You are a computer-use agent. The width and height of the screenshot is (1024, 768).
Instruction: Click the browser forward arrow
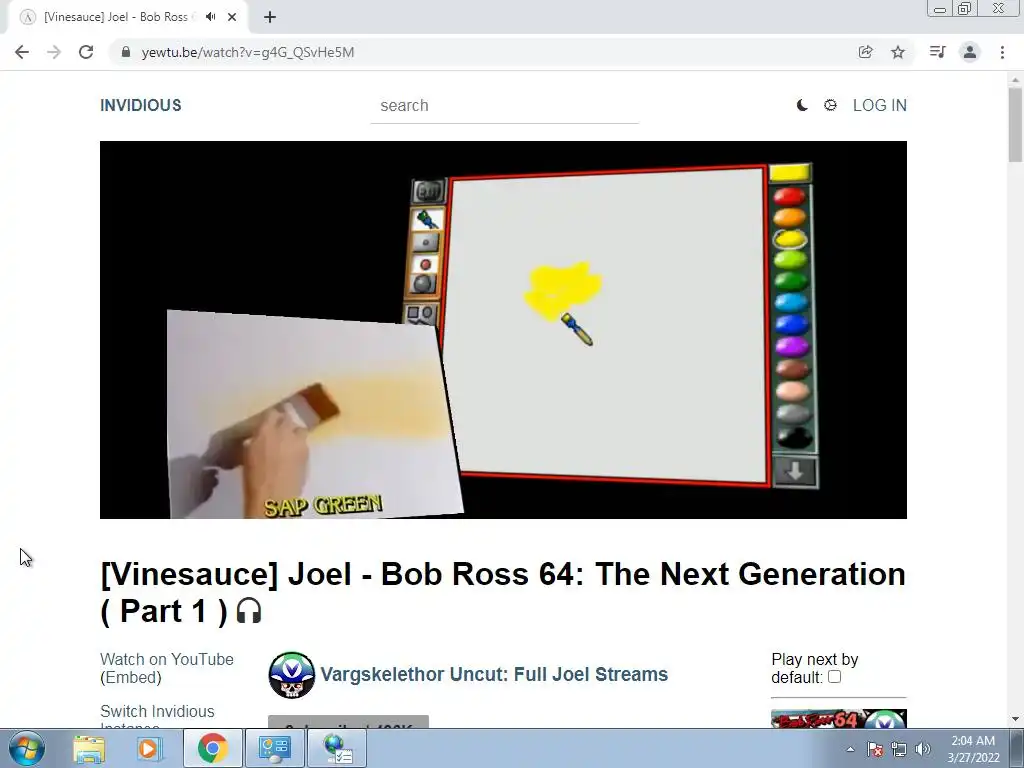click(54, 52)
